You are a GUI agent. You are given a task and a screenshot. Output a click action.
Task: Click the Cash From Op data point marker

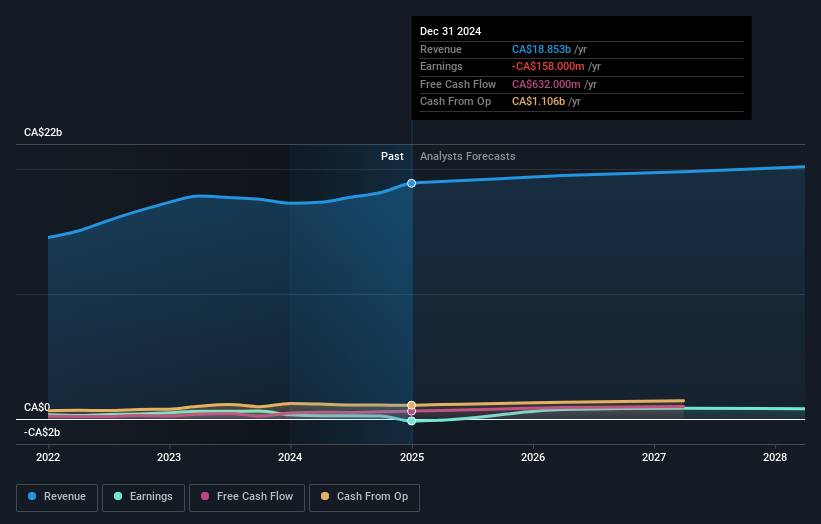pos(412,405)
